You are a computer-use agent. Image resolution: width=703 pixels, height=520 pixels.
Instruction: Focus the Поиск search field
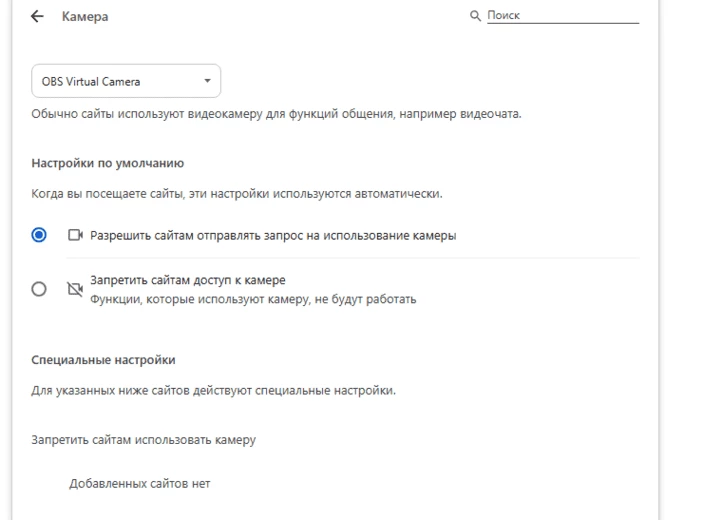(563, 16)
